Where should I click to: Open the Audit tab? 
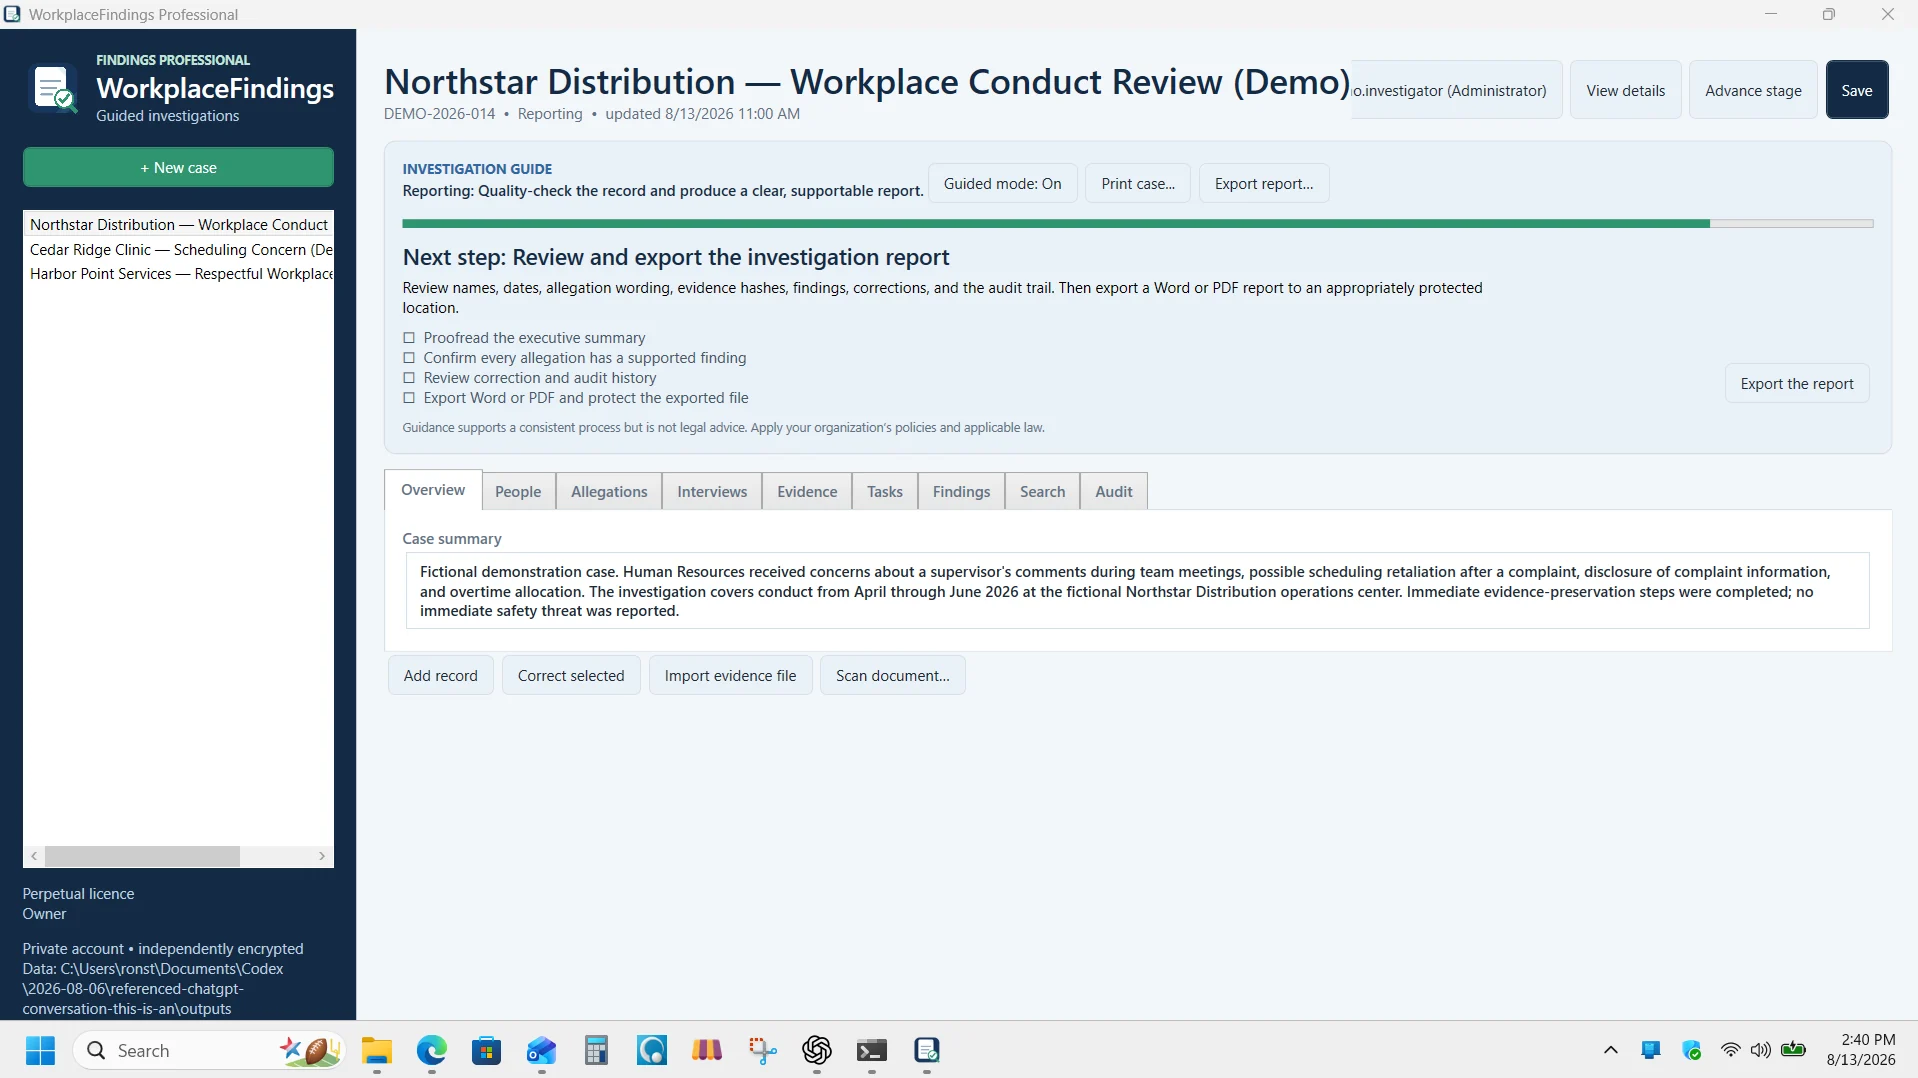point(1114,491)
